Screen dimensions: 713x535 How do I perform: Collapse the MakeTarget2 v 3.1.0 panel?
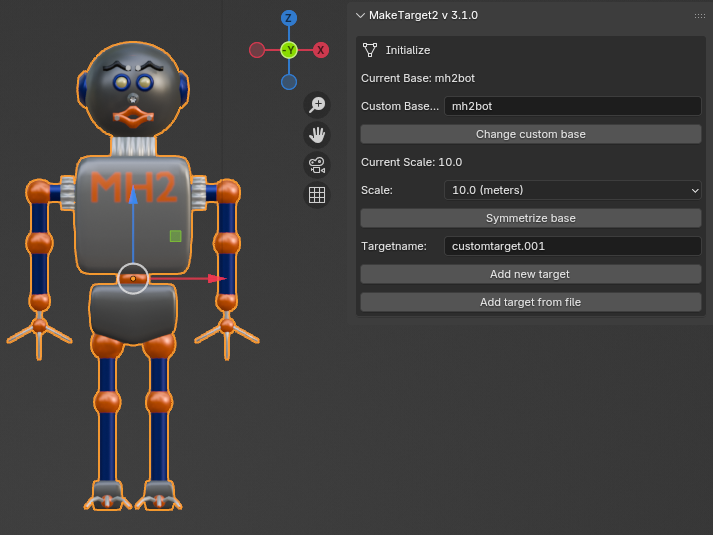pyautogui.click(x=361, y=15)
